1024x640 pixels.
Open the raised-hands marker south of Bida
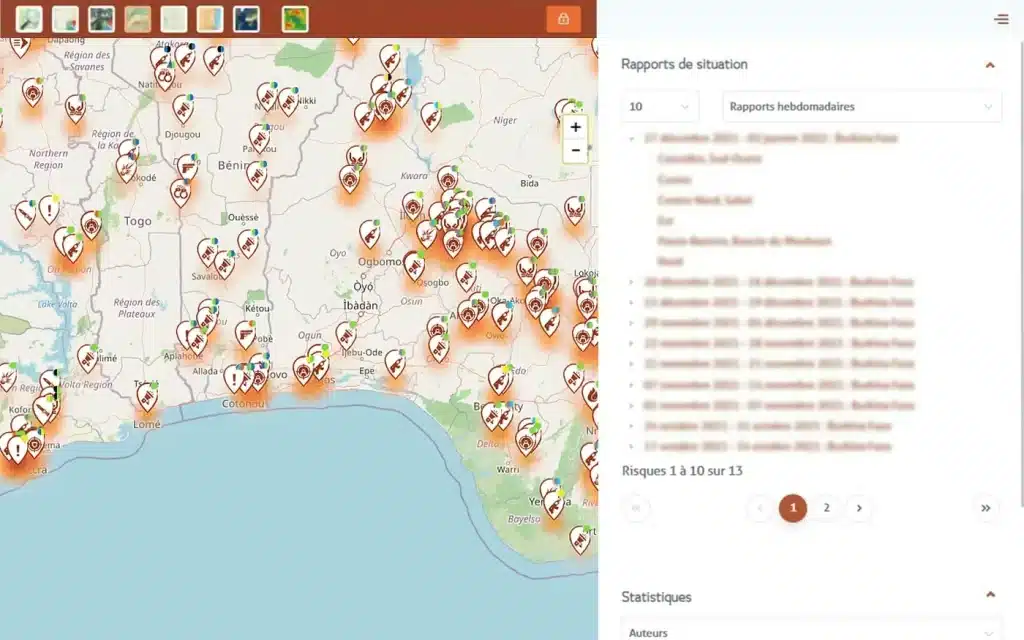pos(575,210)
